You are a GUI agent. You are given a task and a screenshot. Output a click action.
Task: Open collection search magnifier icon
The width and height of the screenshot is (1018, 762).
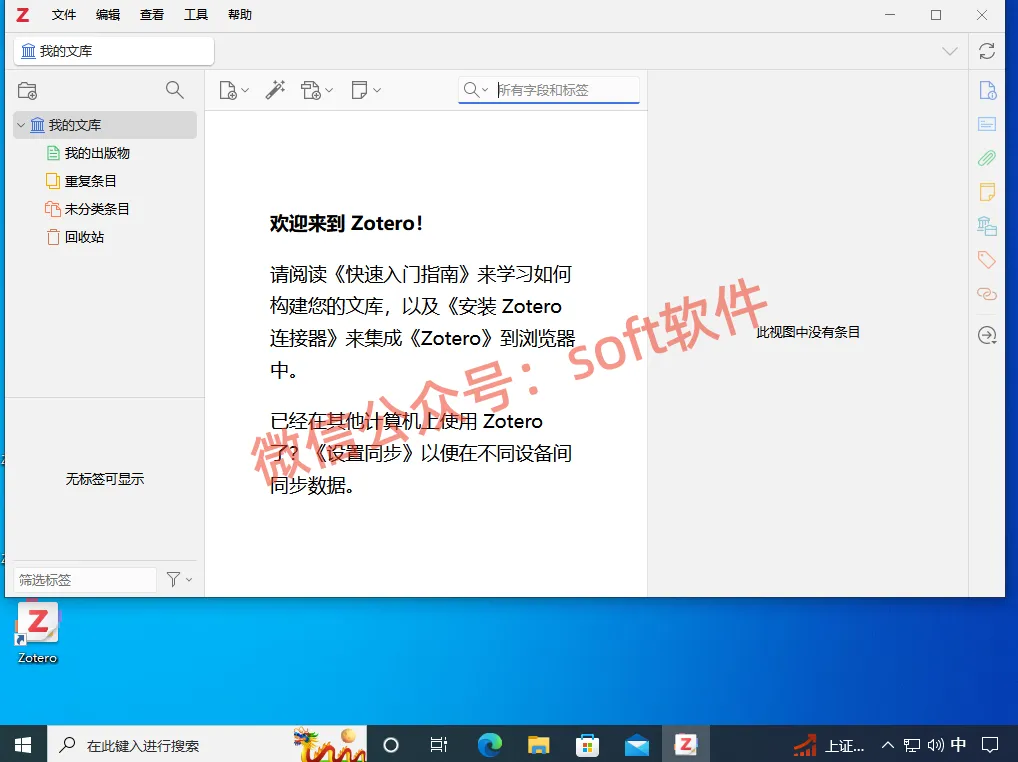174,90
